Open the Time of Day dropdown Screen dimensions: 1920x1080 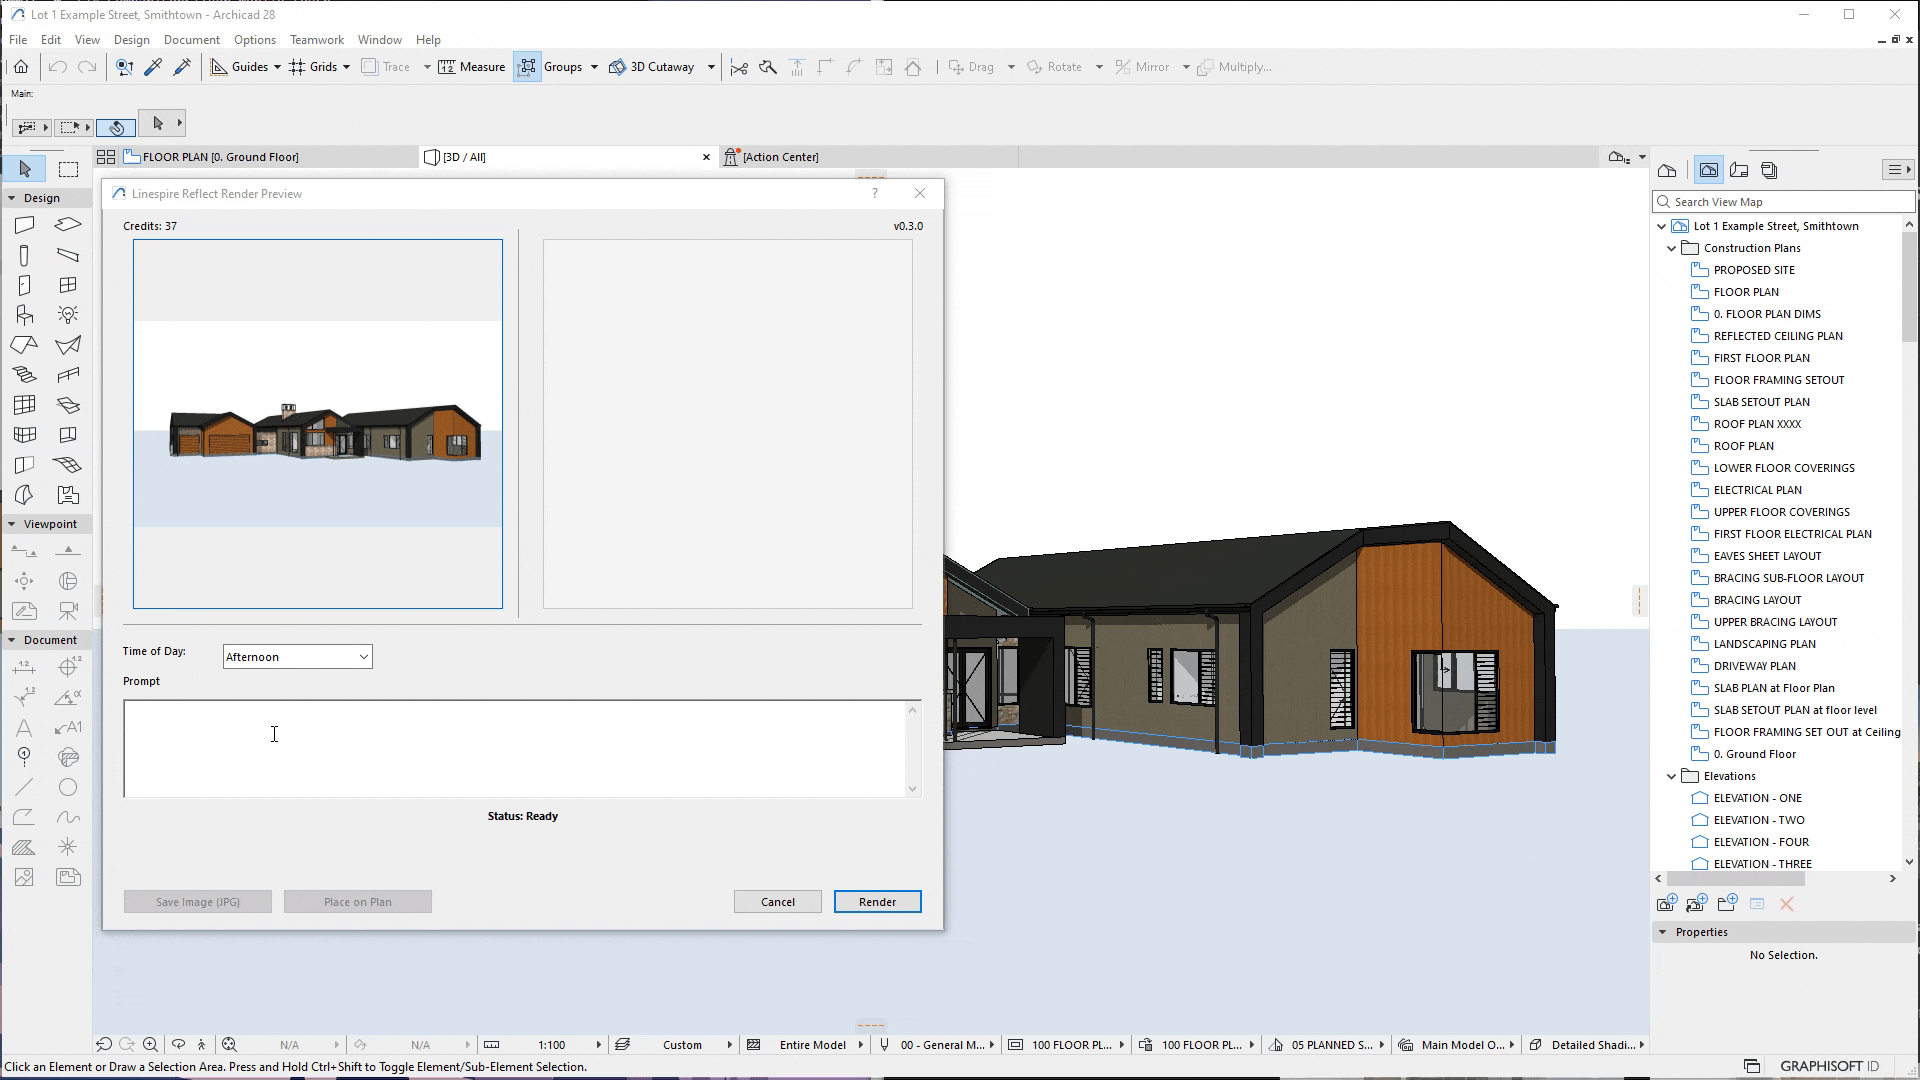point(297,657)
